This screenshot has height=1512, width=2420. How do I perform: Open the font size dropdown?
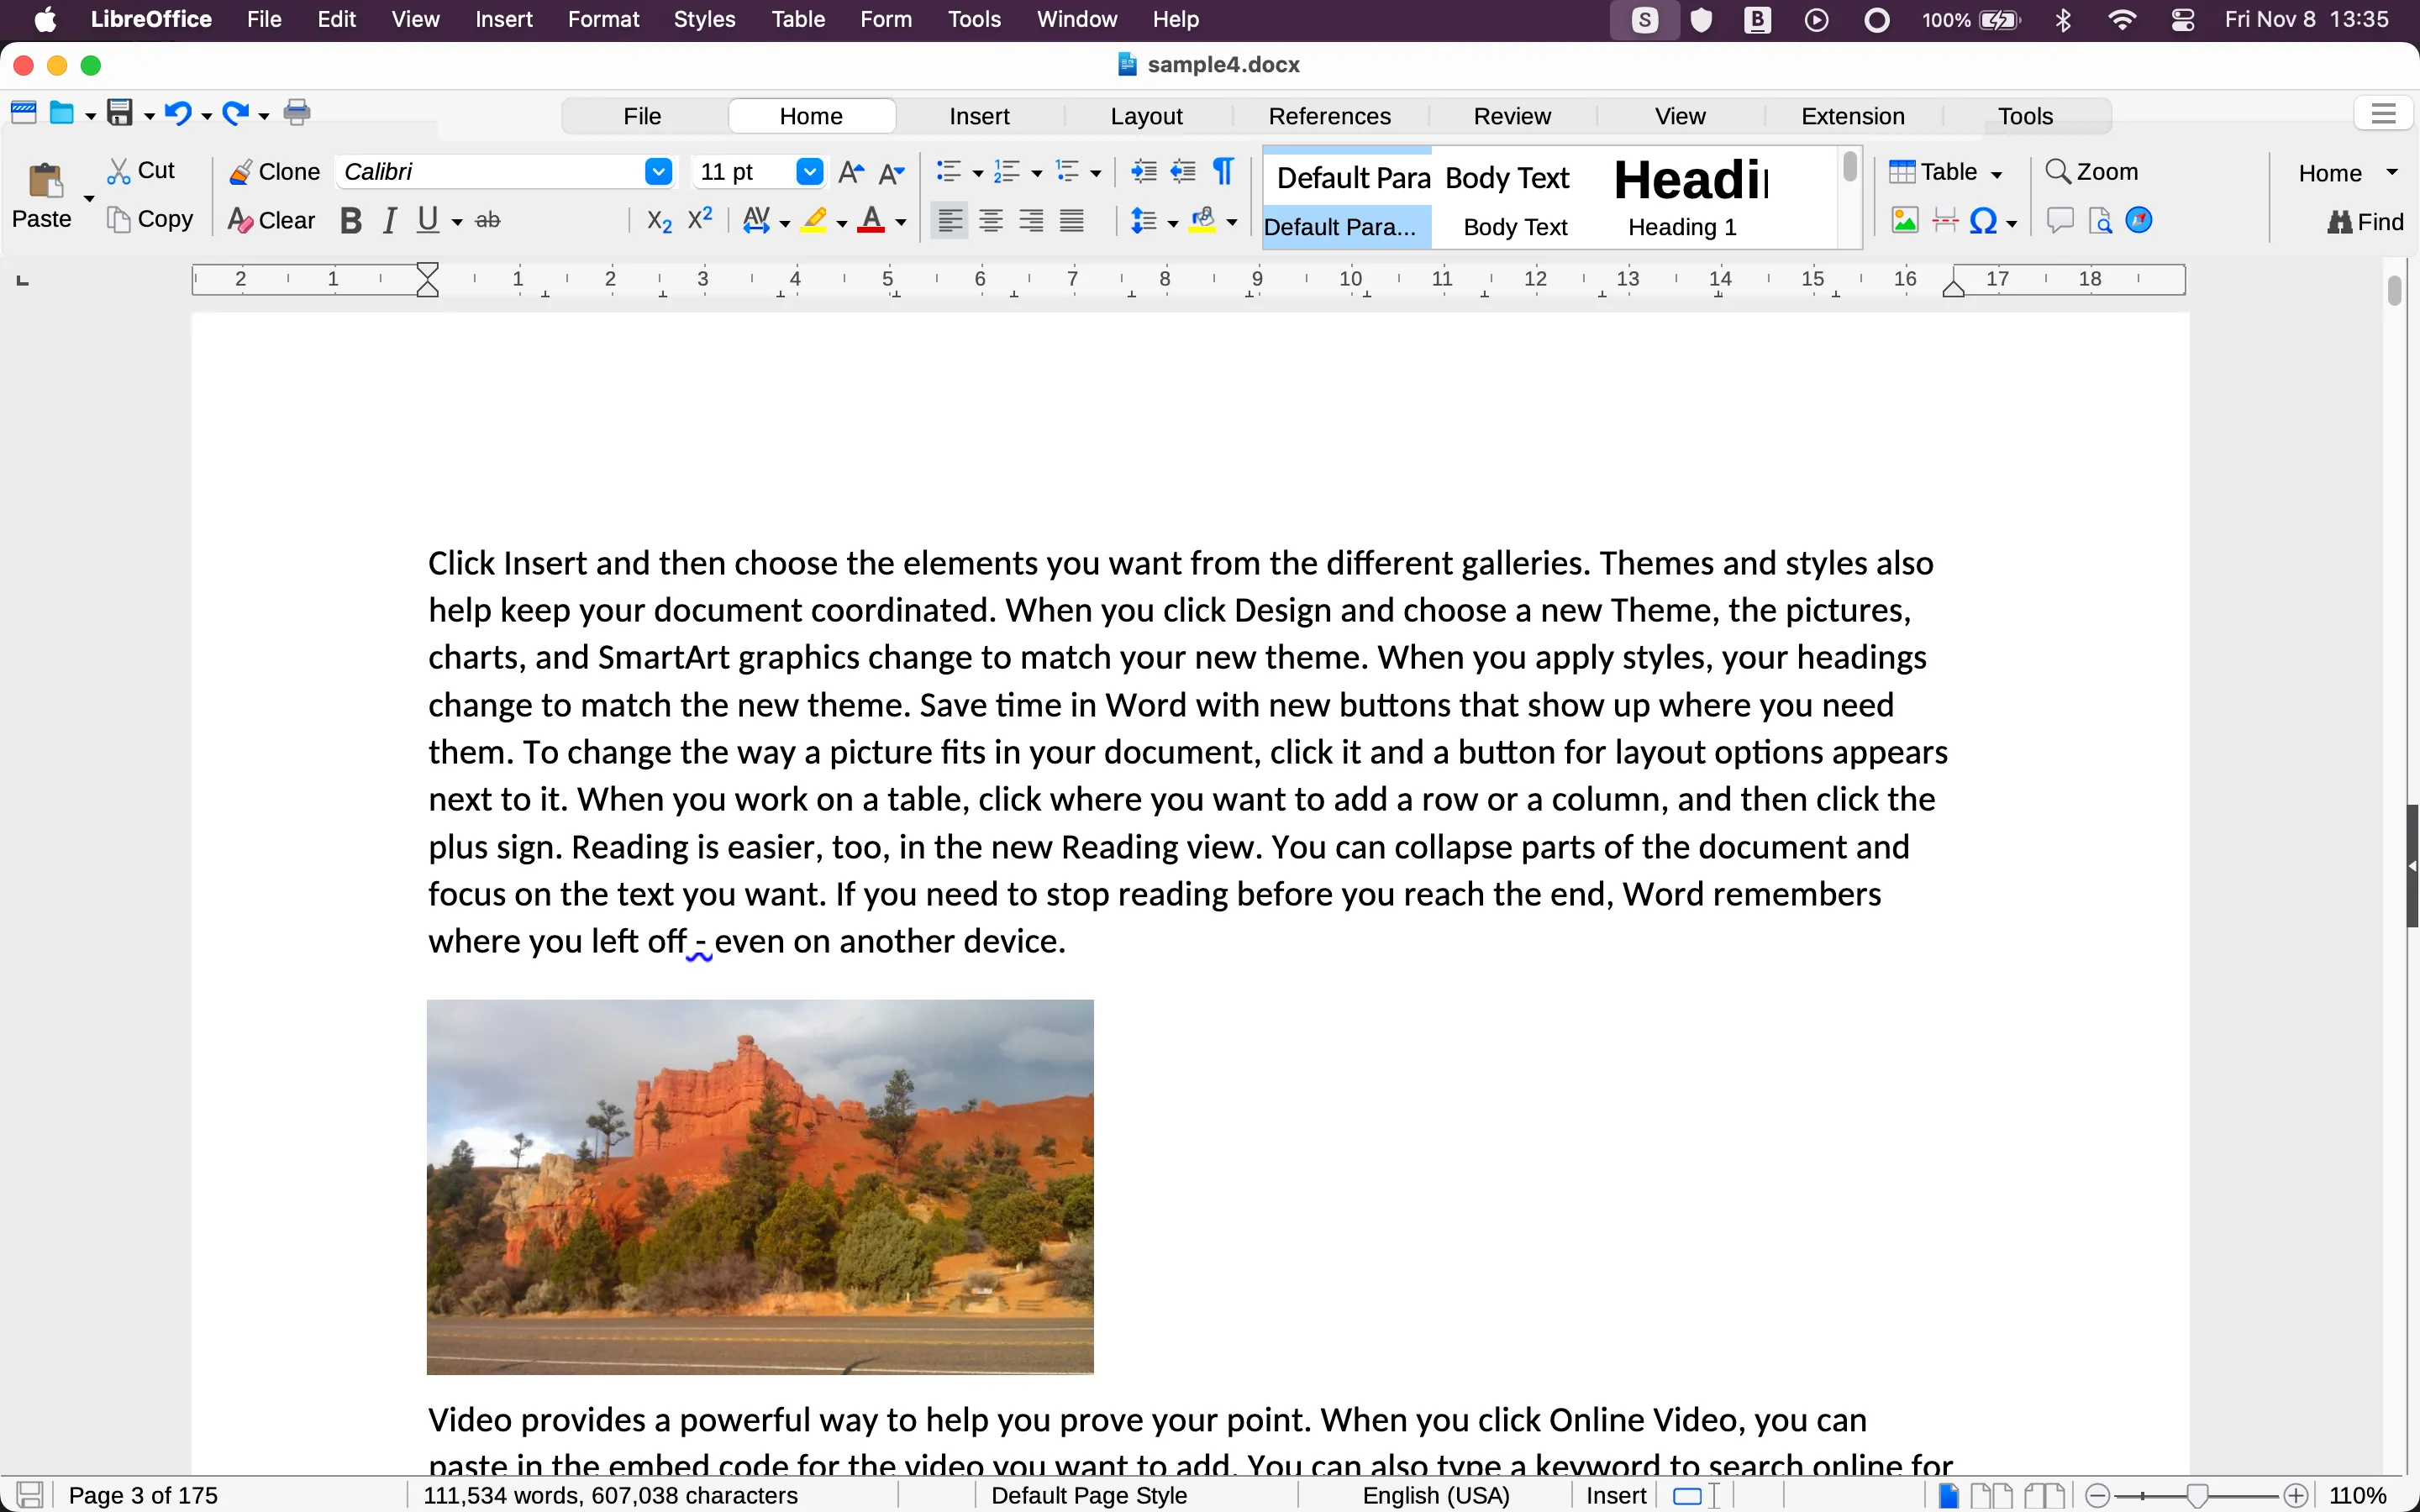(809, 171)
